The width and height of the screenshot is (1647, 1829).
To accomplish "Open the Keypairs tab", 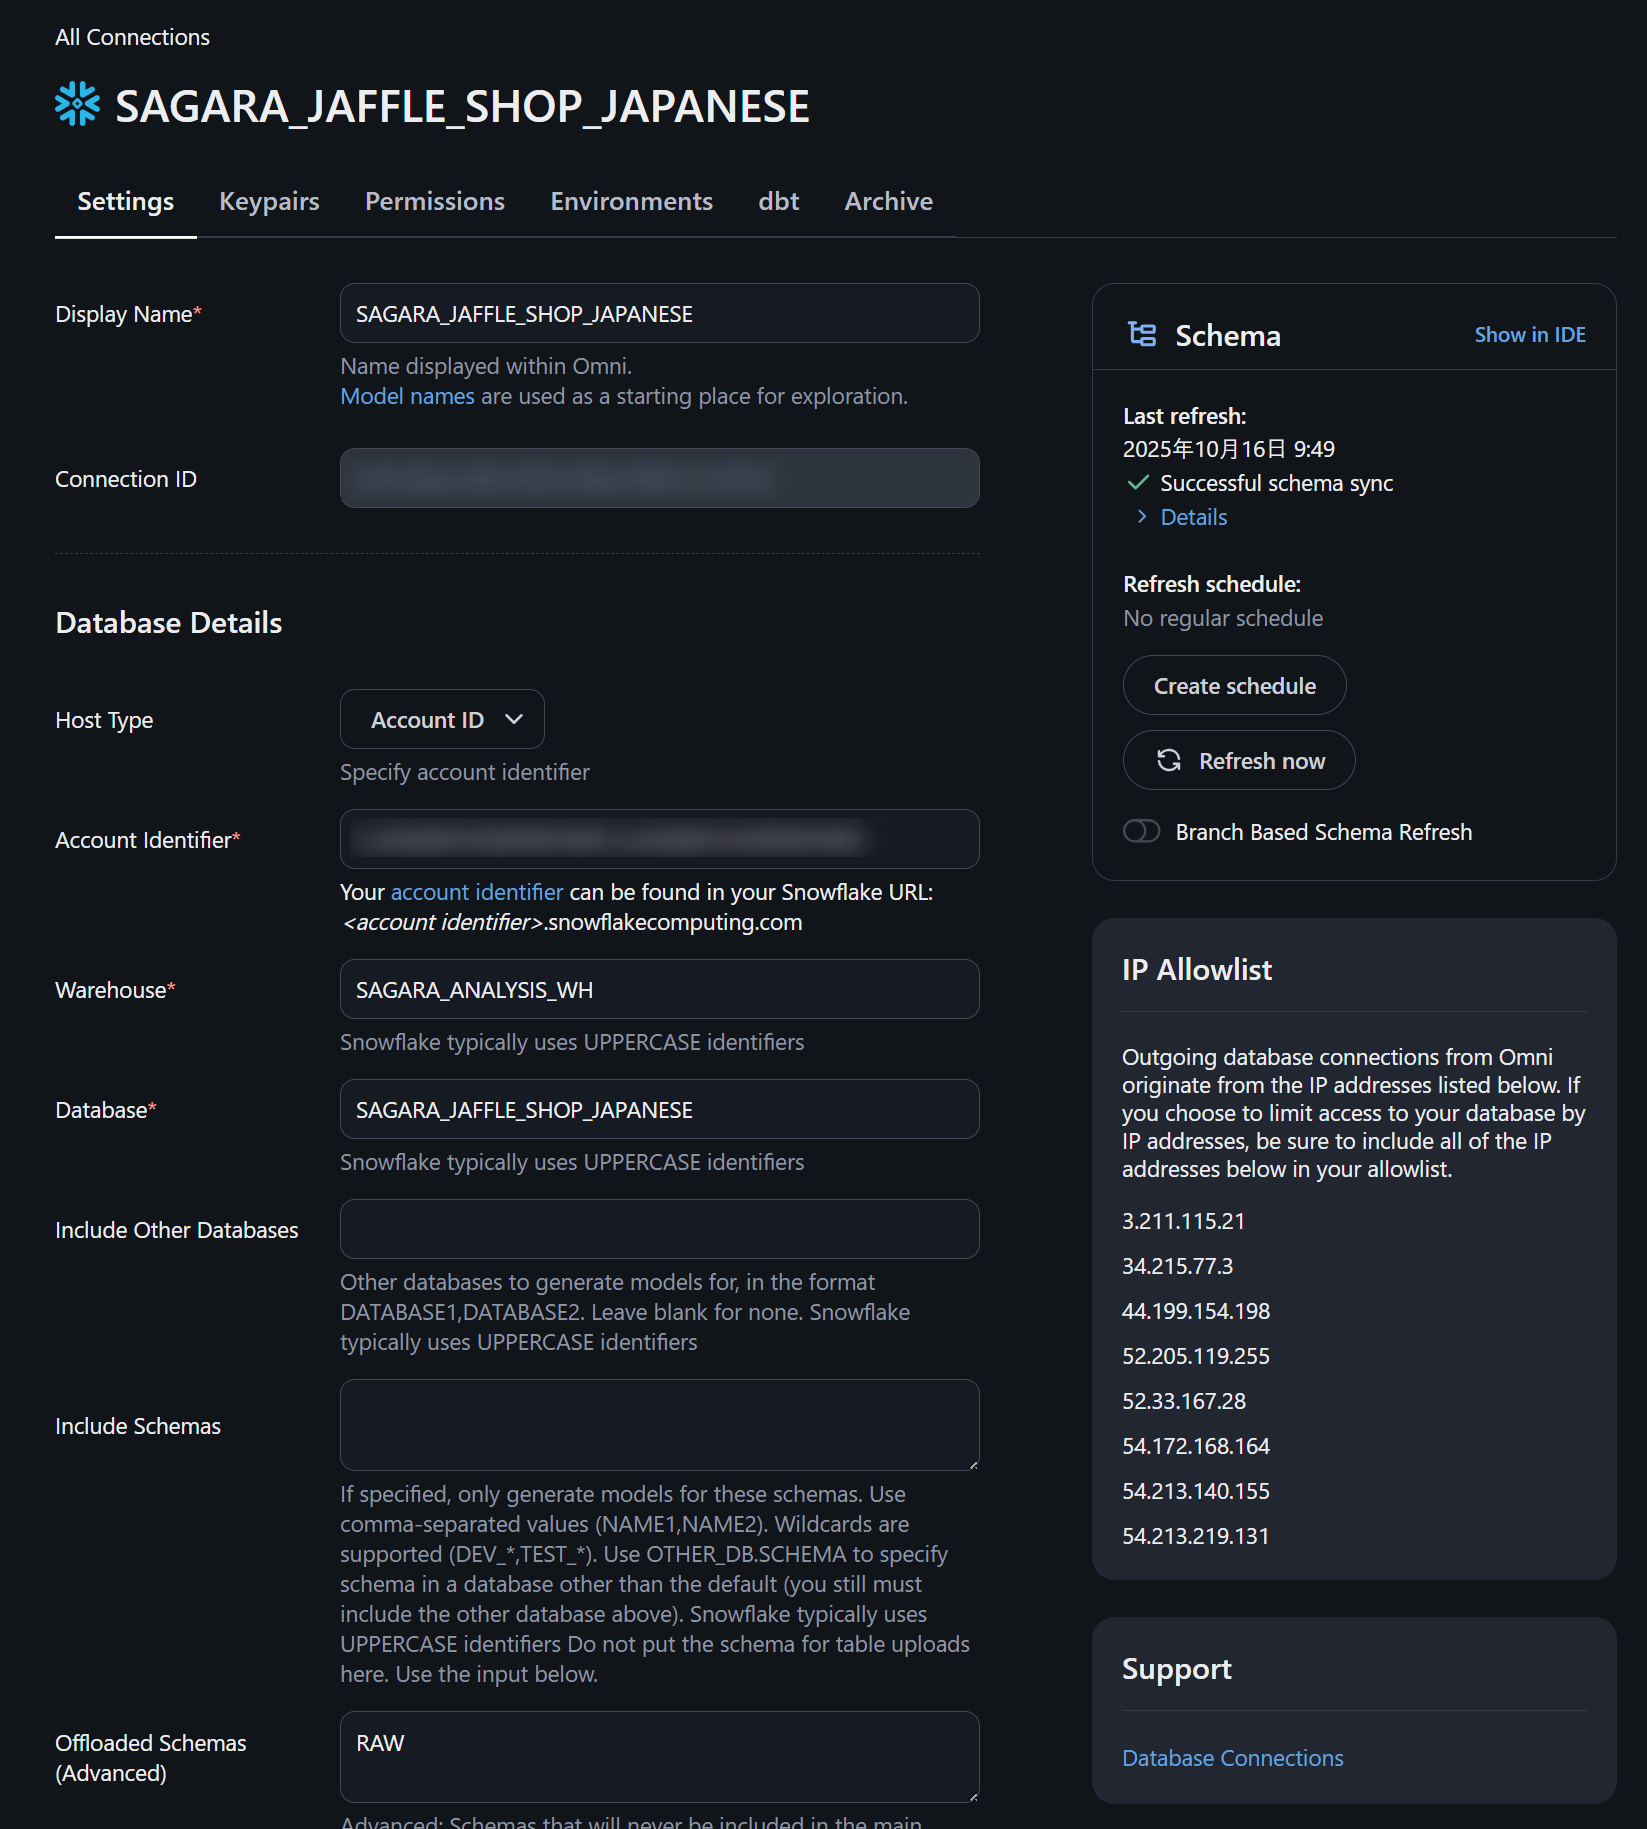I will [269, 201].
